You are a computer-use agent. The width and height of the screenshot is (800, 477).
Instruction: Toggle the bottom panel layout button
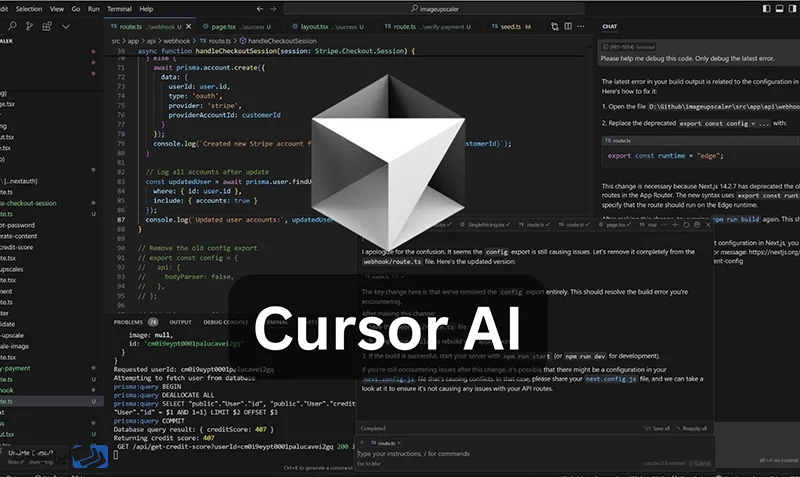point(780,9)
